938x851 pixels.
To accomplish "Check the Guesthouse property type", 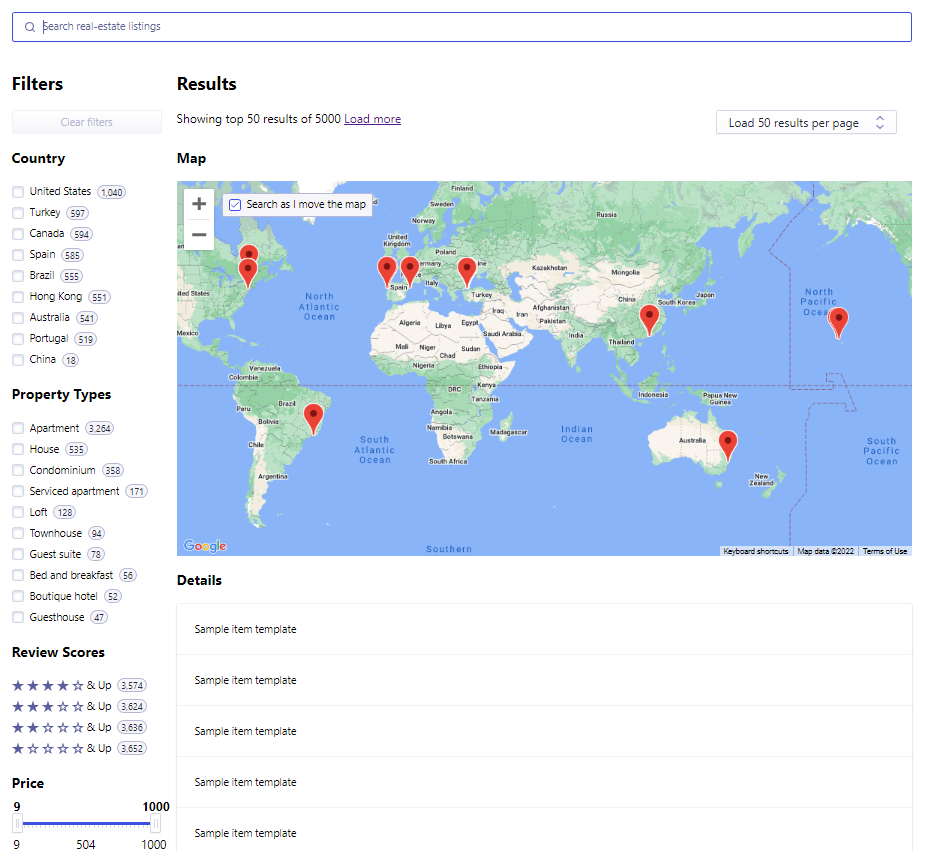I will coord(18,617).
